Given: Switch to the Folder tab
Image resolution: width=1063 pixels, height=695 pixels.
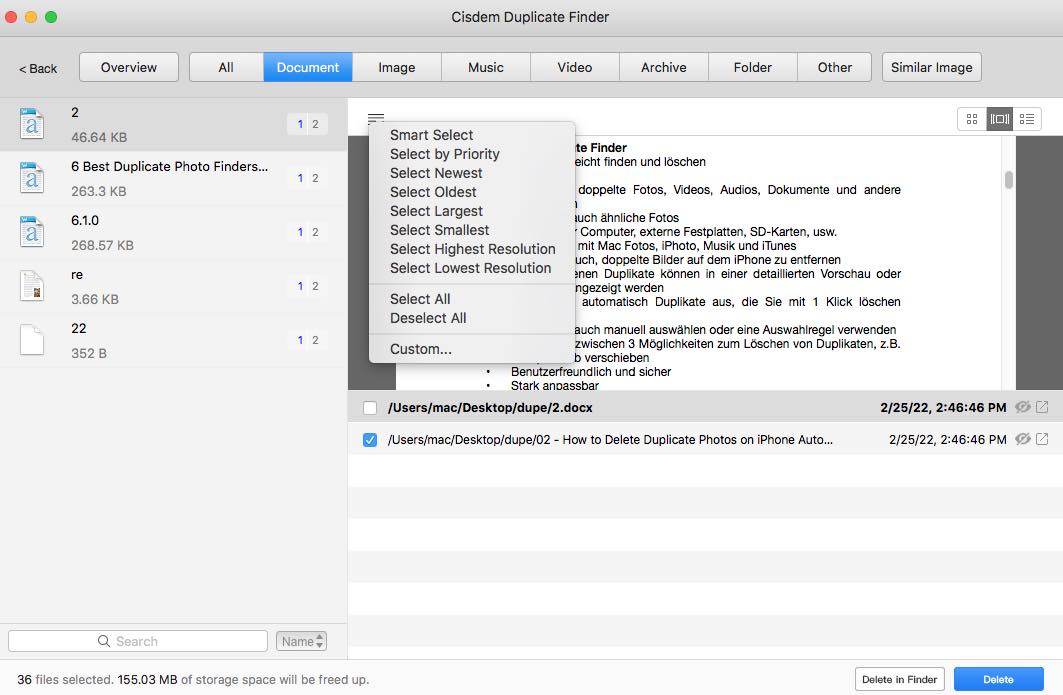Looking at the screenshot, I should (x=753, y=67).
